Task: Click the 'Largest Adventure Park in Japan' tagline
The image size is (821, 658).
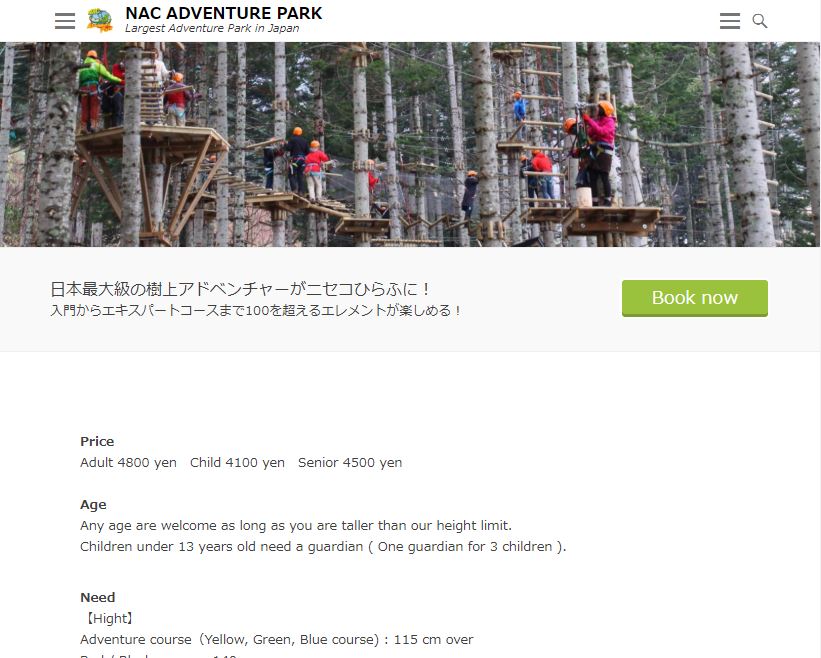Action: point(212,28)
